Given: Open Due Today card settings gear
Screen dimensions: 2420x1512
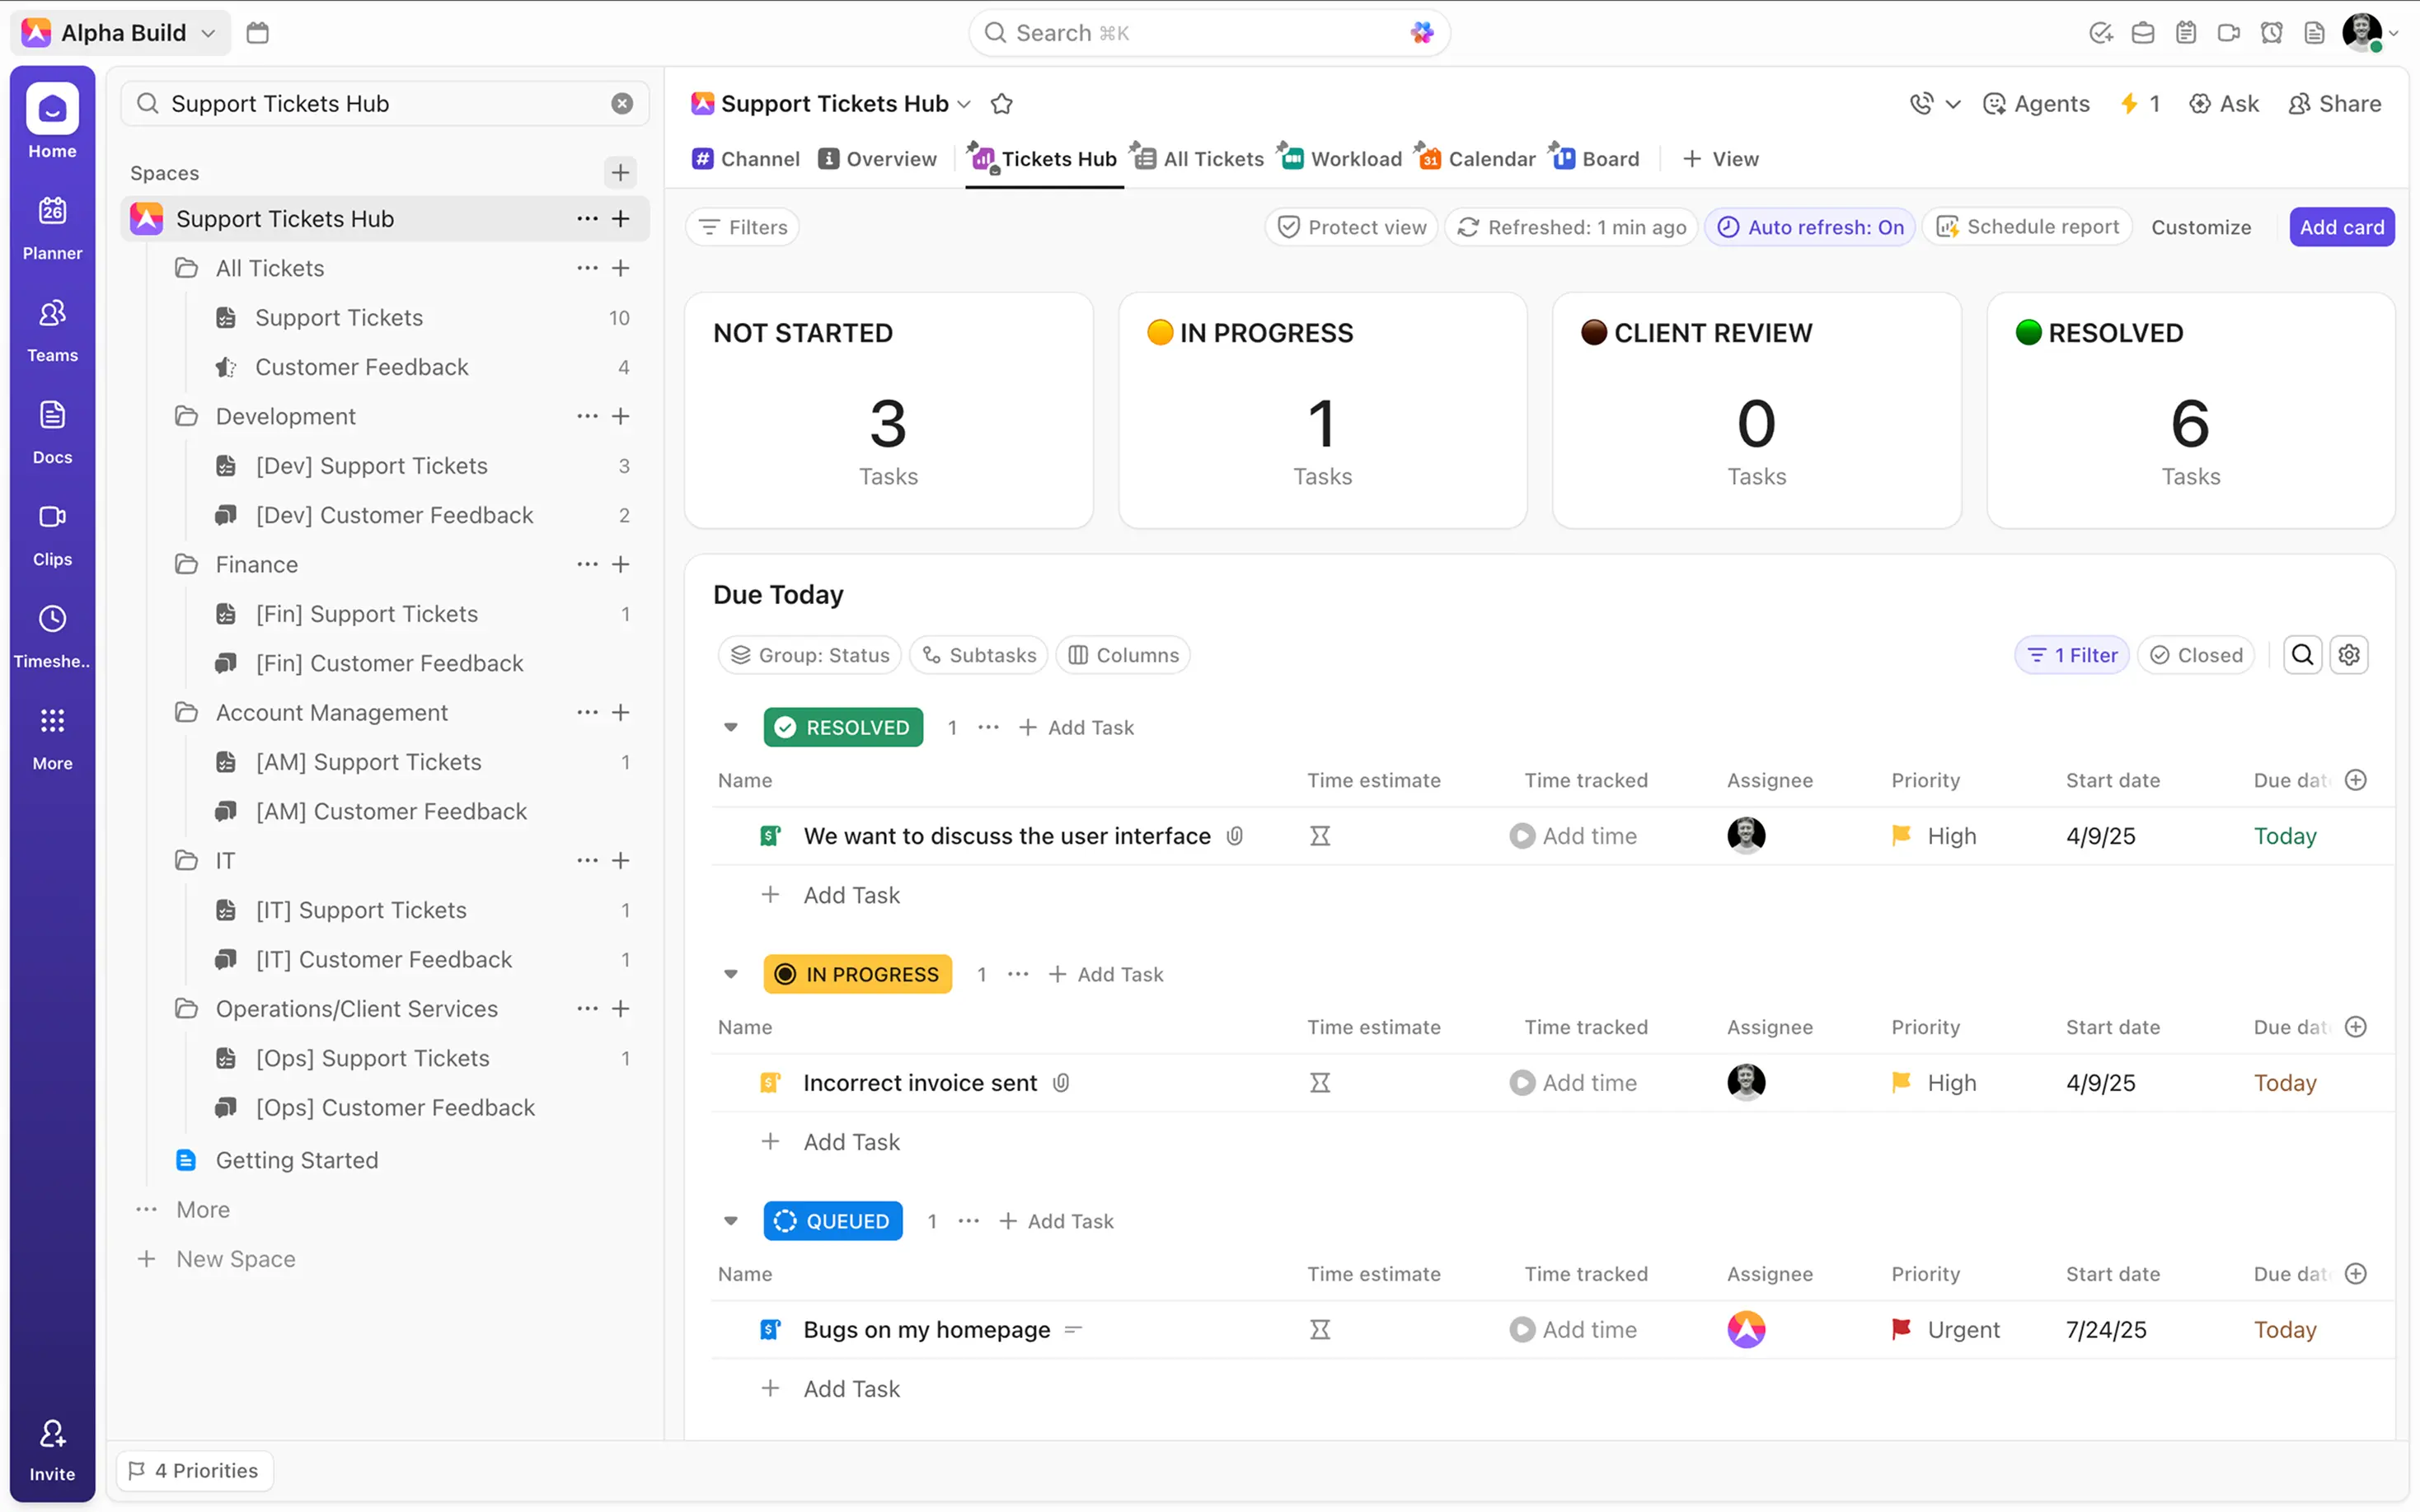Looking at the screenshot, I should coord(2348,655).
